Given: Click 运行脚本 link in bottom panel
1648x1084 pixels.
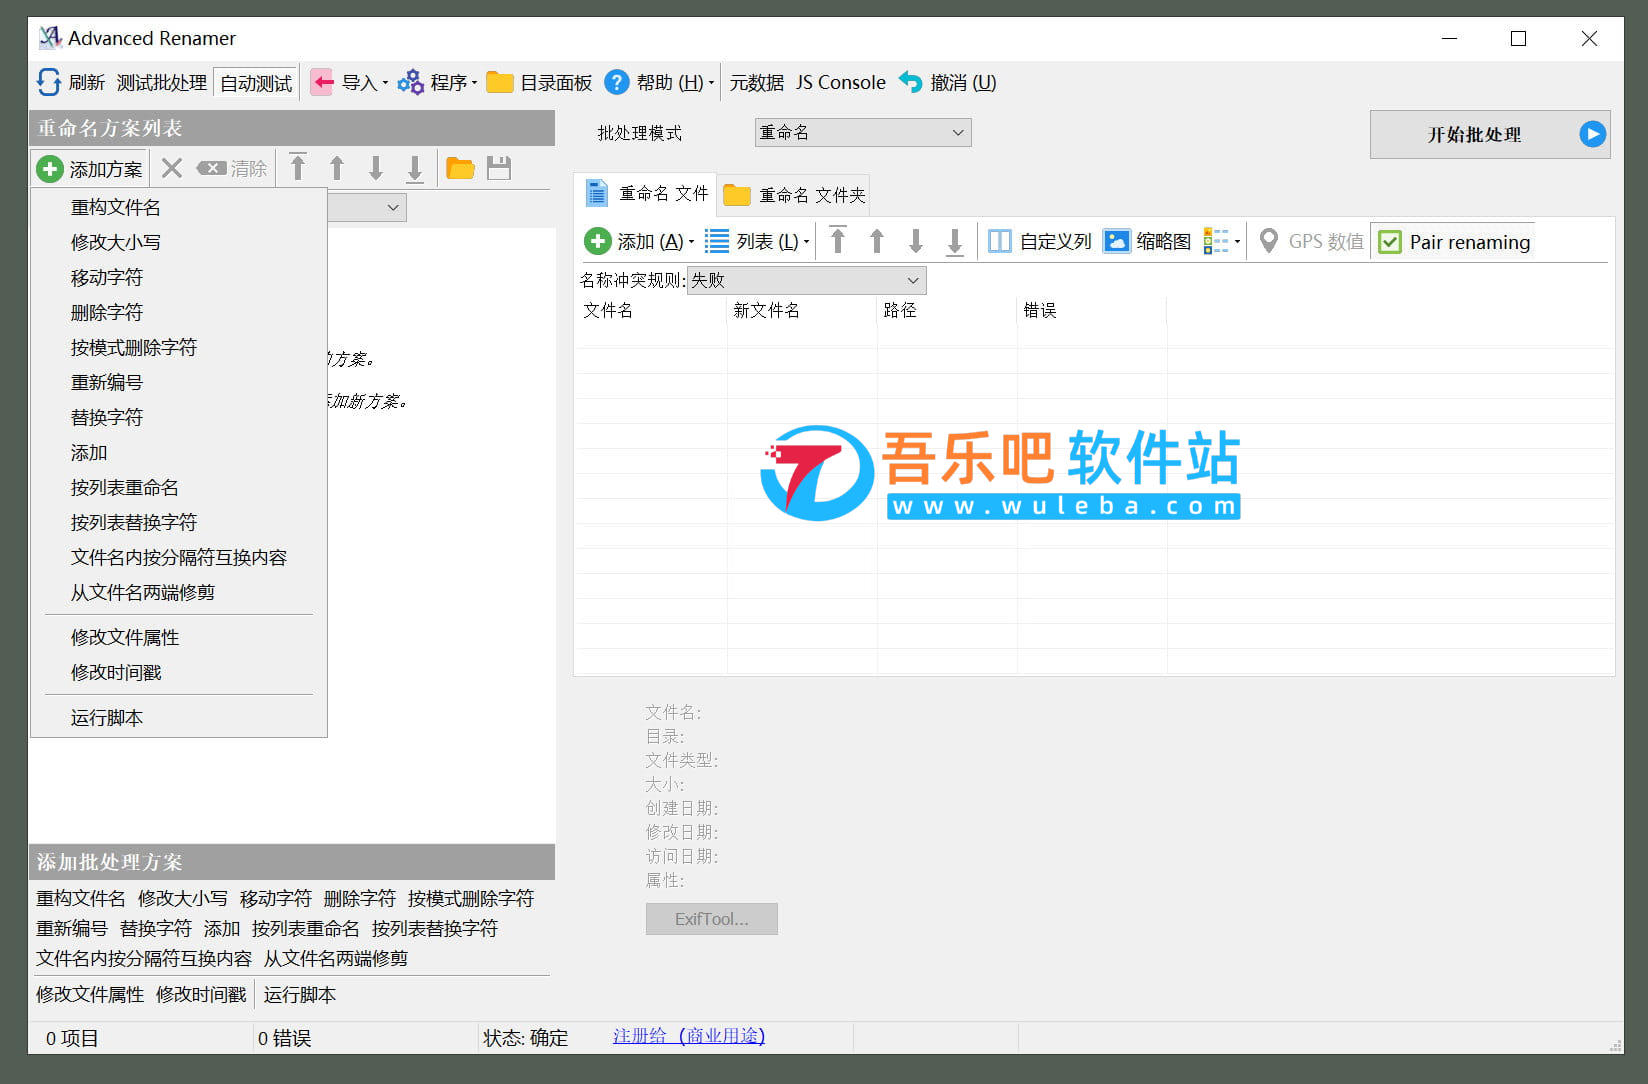Looking at the screenshot, I should coord(300,994).
